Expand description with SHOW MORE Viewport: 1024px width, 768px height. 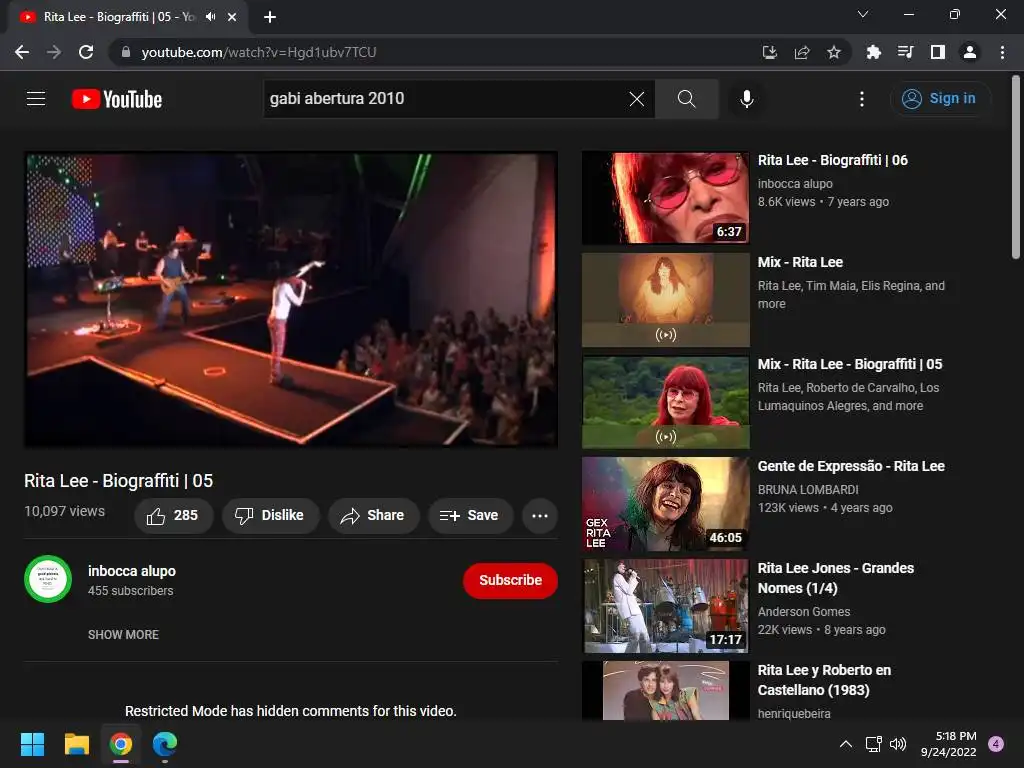pyautogui.click(x=123, y=635)
